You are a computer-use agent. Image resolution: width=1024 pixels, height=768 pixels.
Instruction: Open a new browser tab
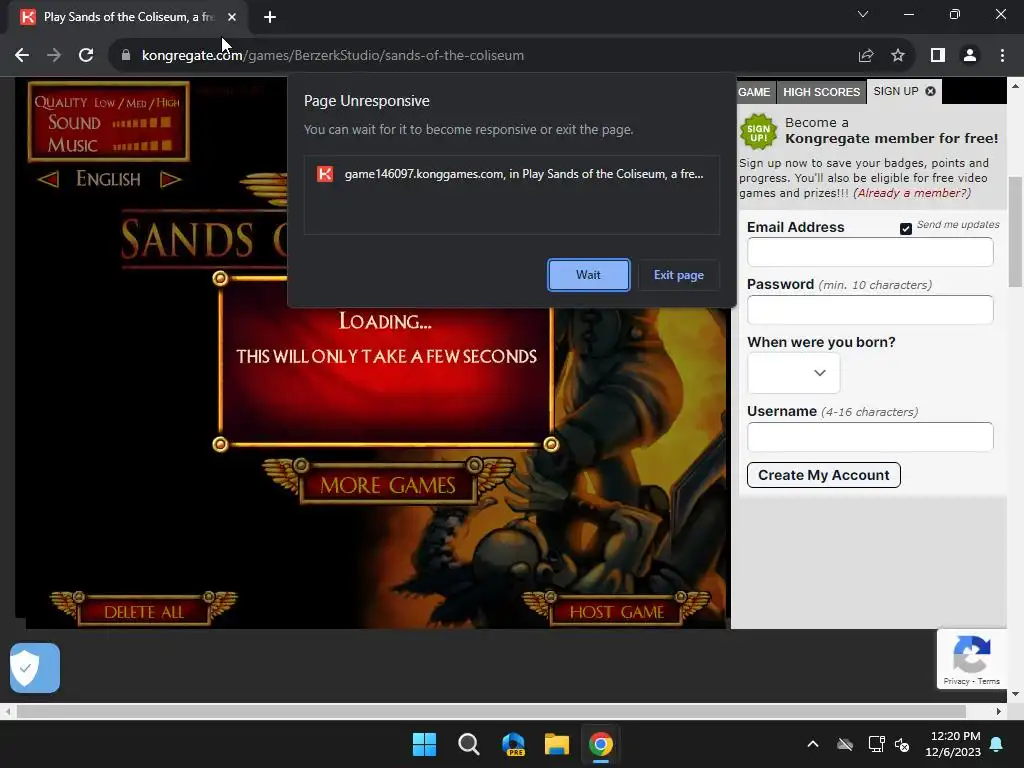tap(270, 17)
